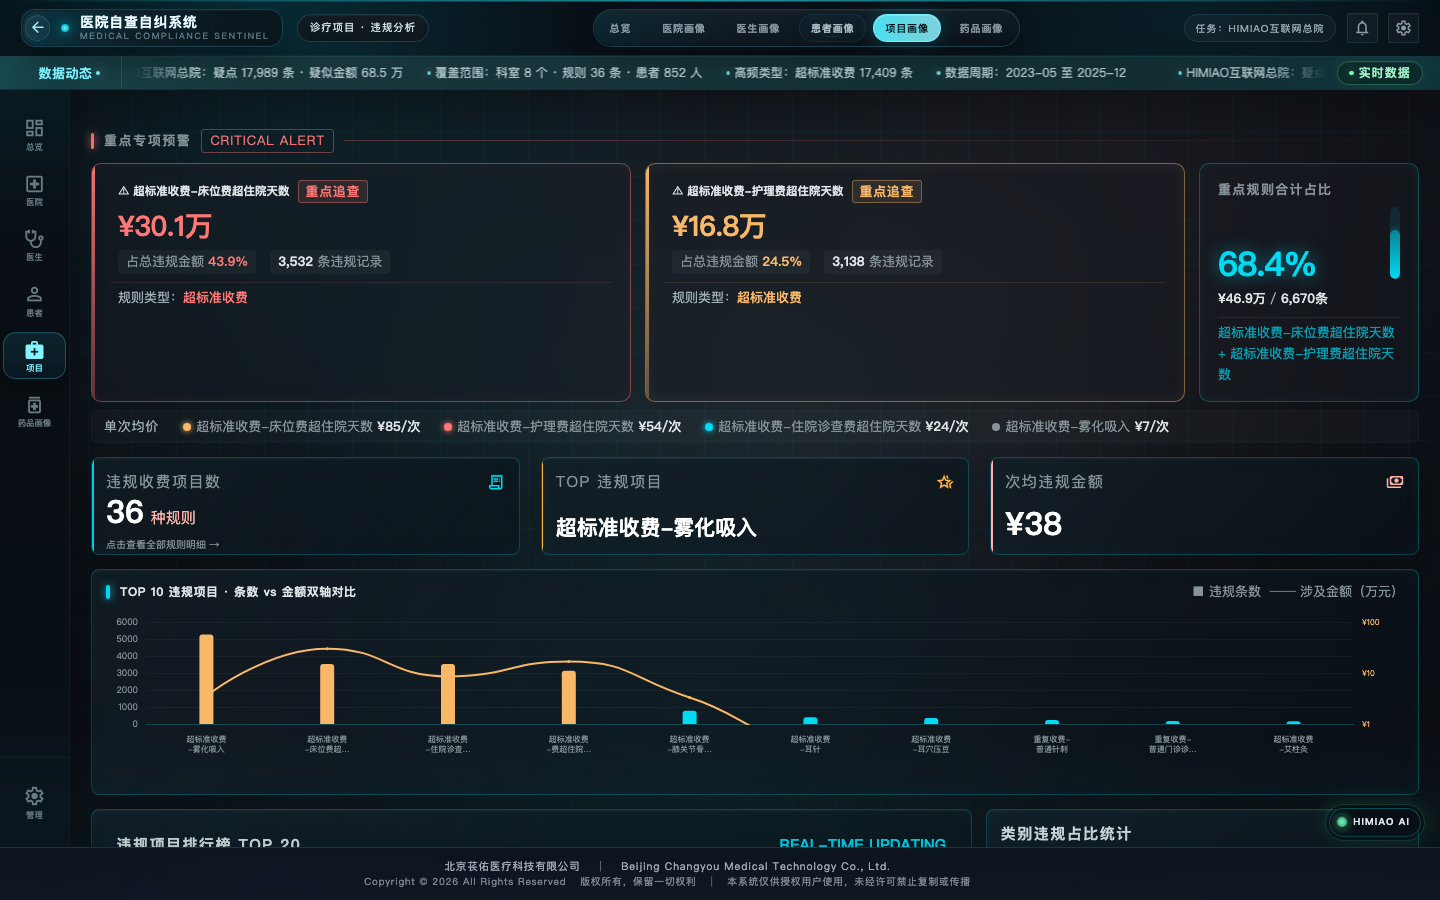Open task selector HIMIAO互联网总院
Viewport: 1440px width, 900px height.
click(1260, 28)
